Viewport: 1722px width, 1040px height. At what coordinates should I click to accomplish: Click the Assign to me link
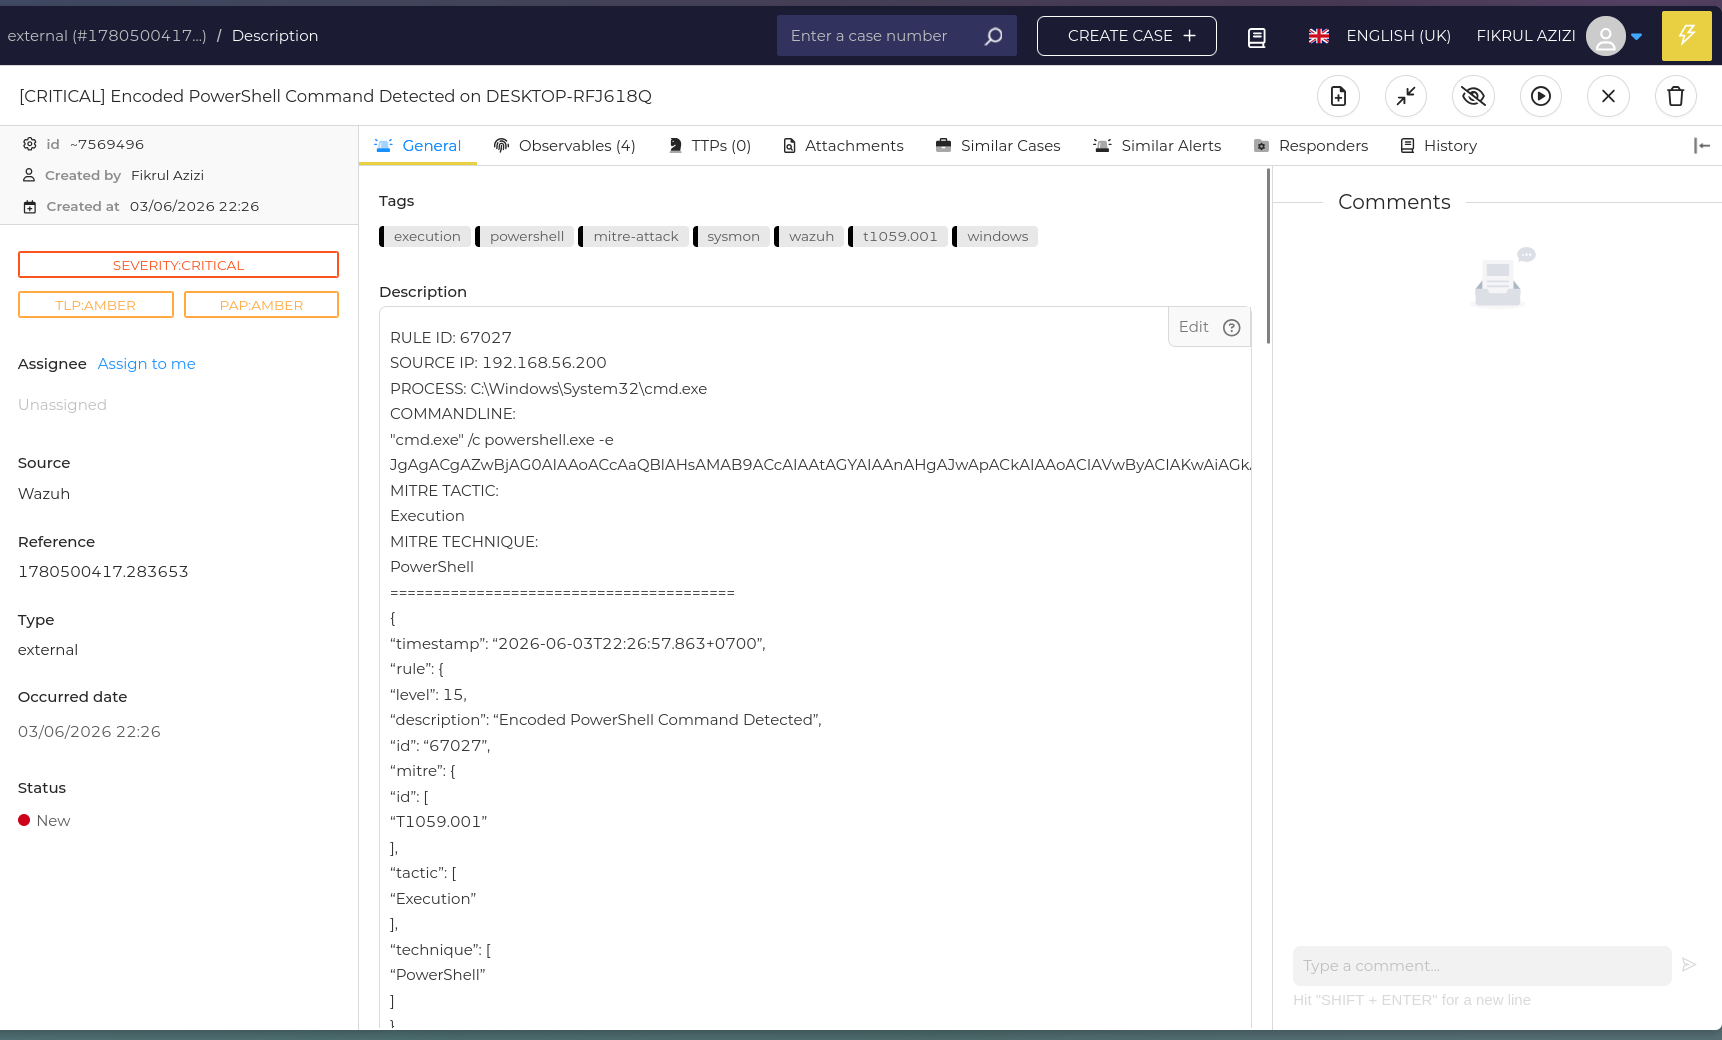pyautogui.click(x=147, y=364)
